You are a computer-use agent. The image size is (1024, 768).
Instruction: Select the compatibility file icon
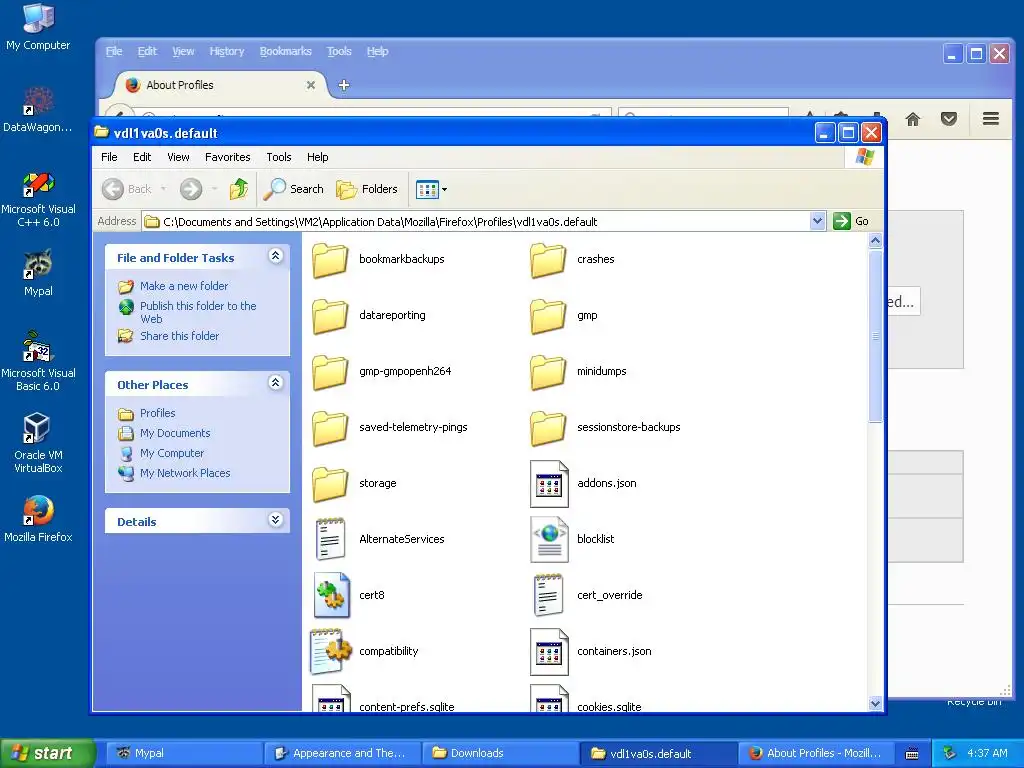(330, 651)
